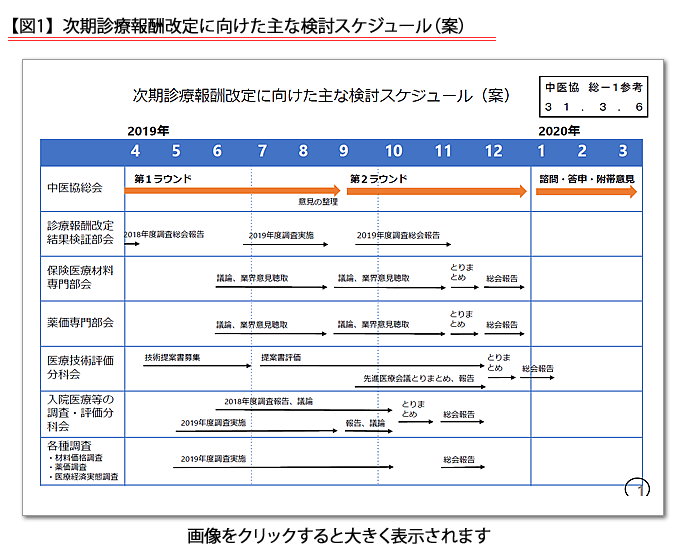Click the 技術提案書募集 text
Screen dimensions: 690x550
point(172,357)
